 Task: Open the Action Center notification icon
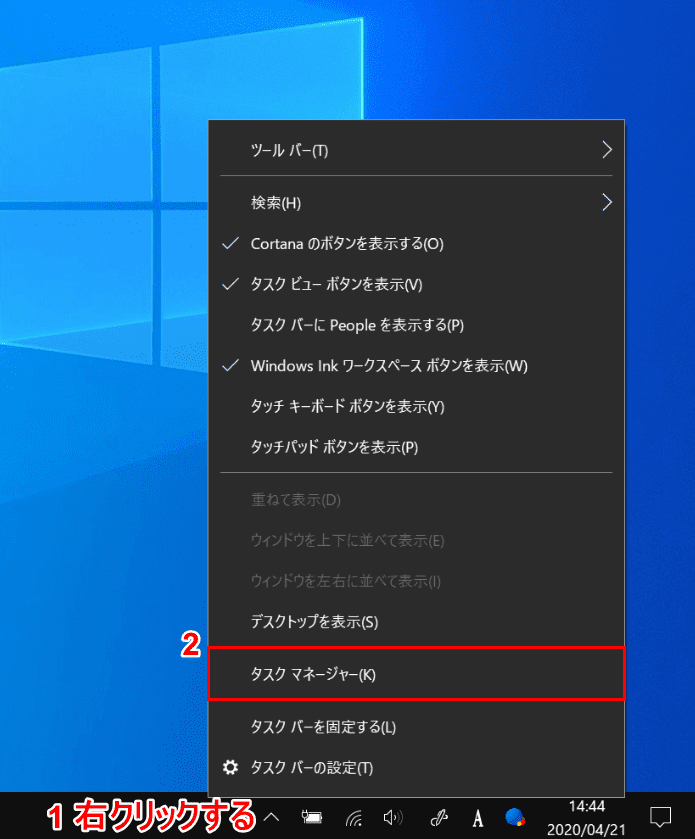click(x=660, y=817)
